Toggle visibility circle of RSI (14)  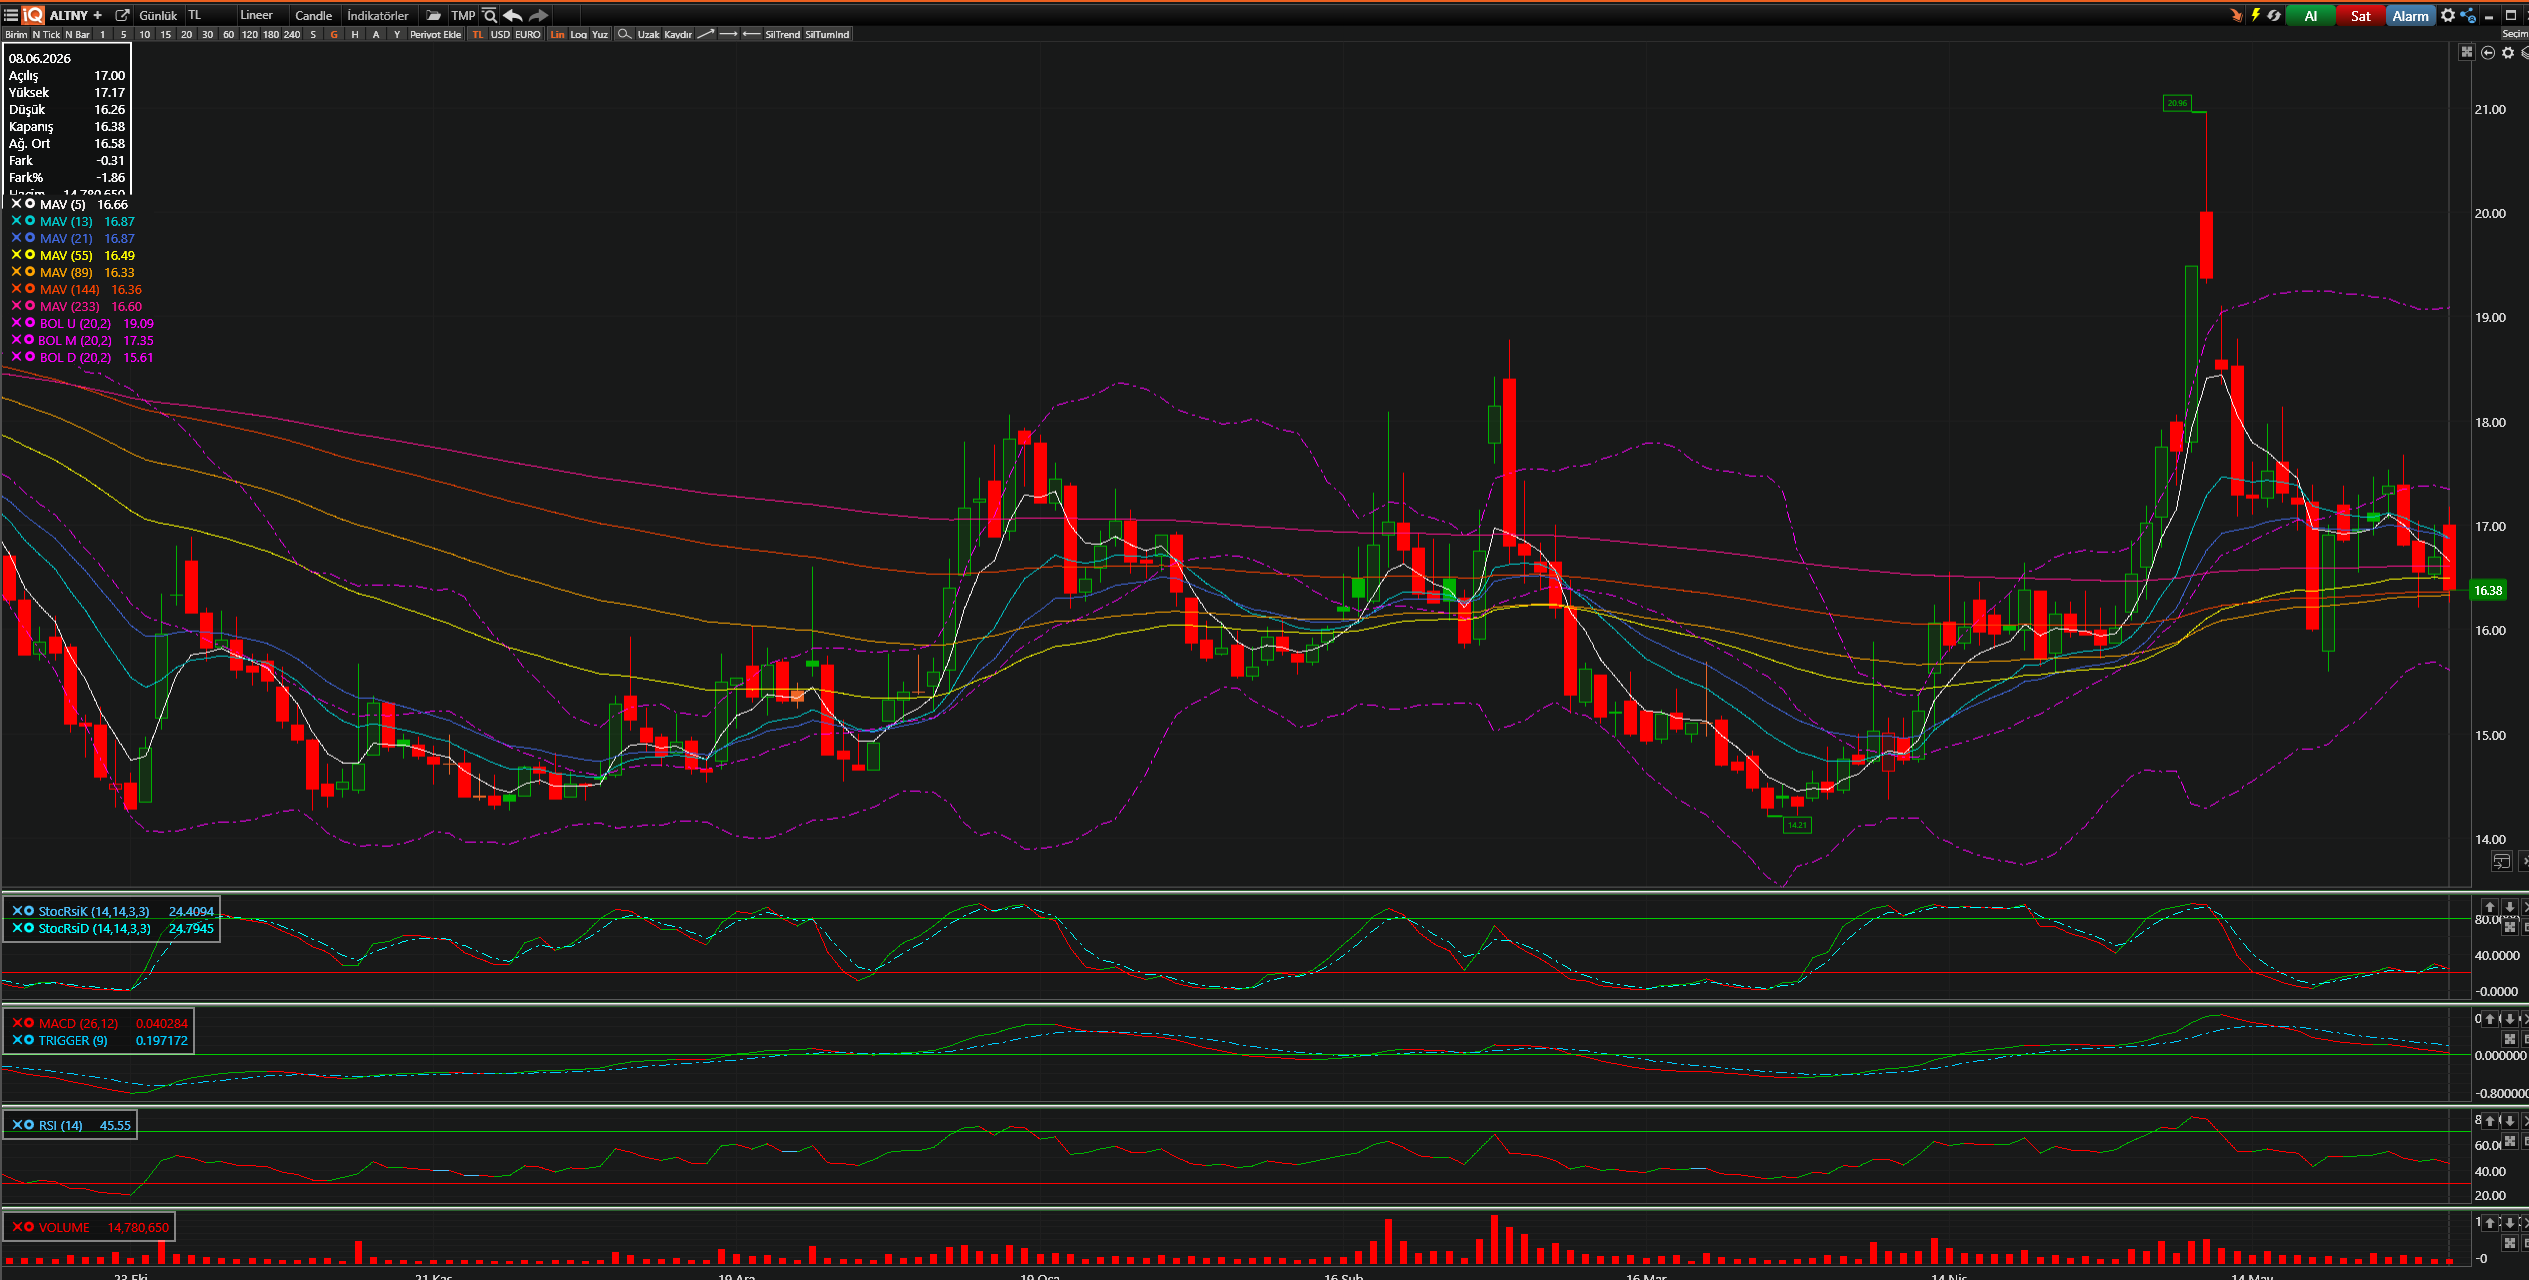pos(29,1125)
